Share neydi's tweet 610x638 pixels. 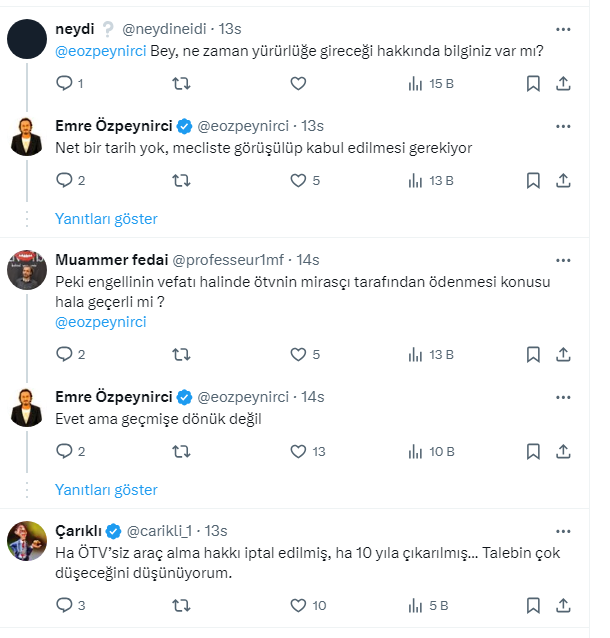click(x=563, y=84)
